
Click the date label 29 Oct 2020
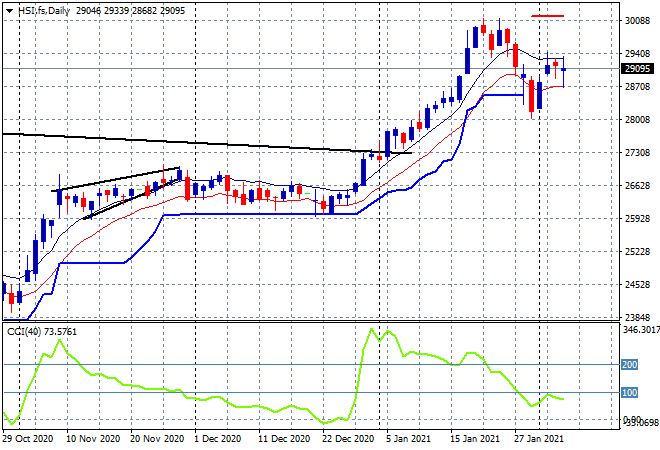(28, 439)
